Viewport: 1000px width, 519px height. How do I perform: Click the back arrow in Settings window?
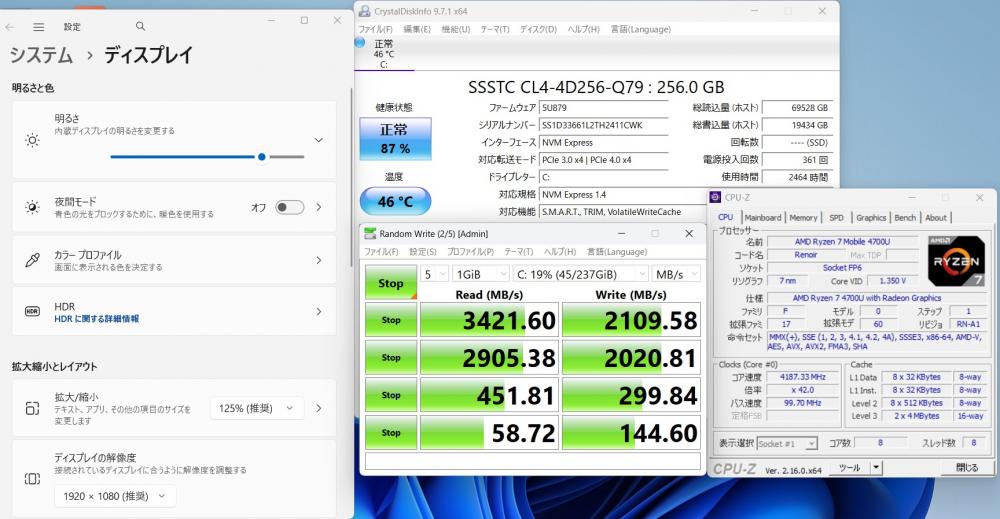(10, 27)
